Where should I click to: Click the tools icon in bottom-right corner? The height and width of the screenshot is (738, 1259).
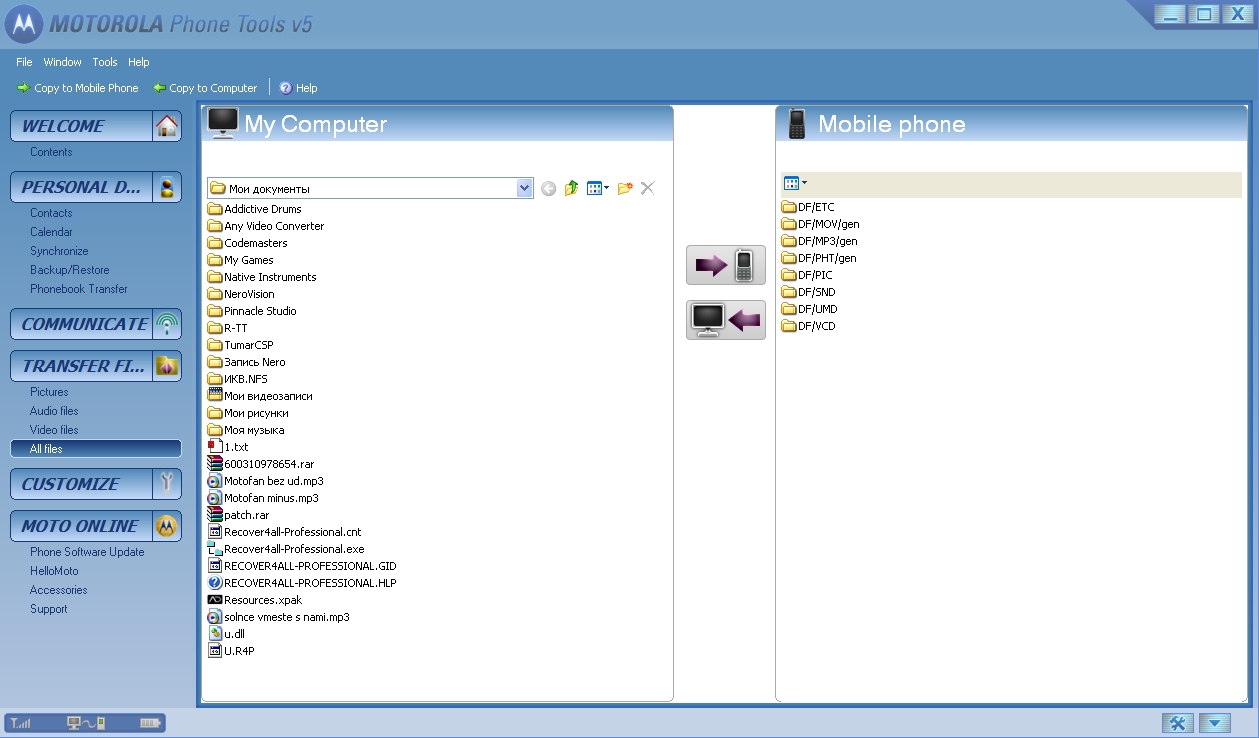pos(1177,723)
